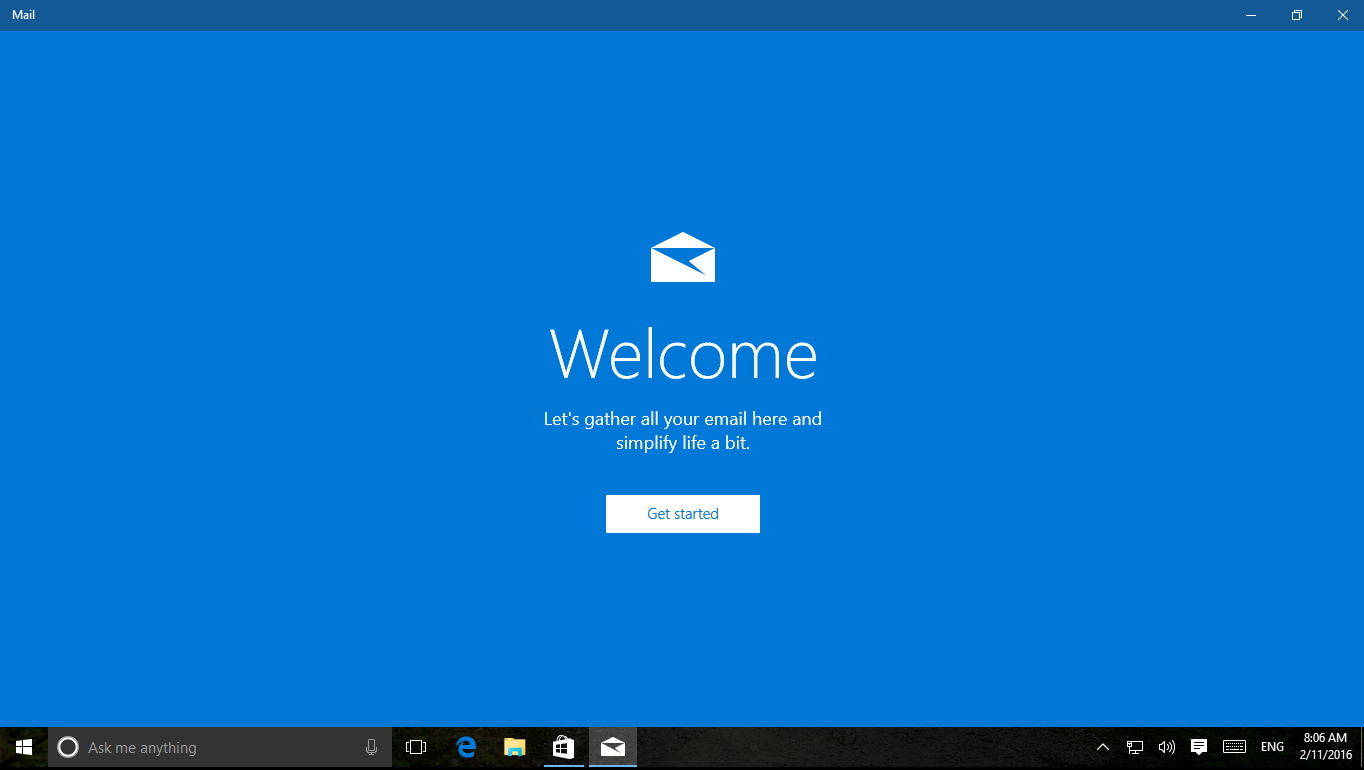Click the Show desktop strip beside clock
1364x770 pixels.
tap(1361, 747)
